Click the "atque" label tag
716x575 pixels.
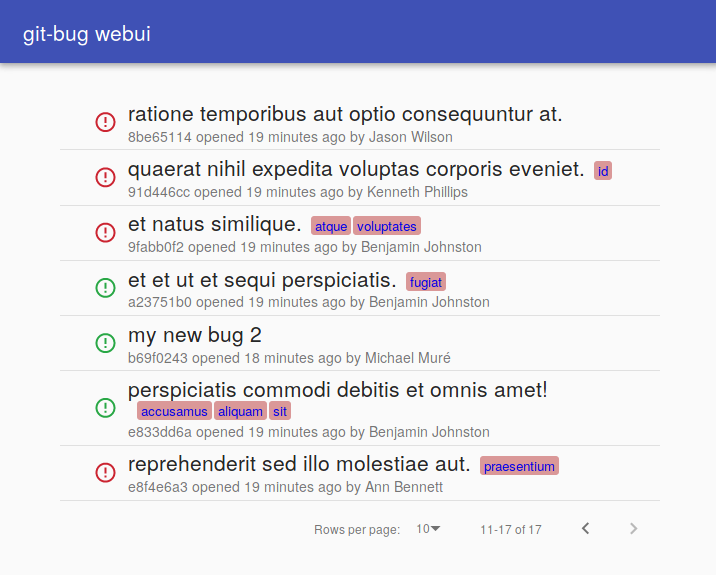coord(331,226)
